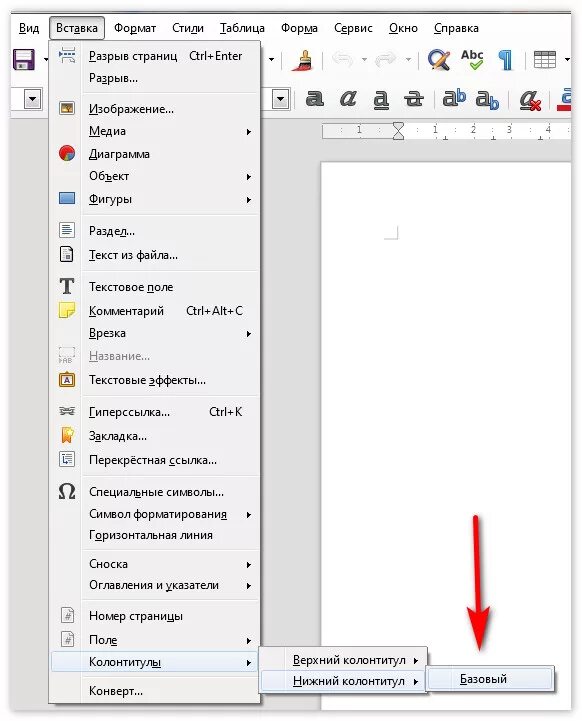
Task: Click the highlighted Колонтитулы menu item
Action: tap(155, 662)
